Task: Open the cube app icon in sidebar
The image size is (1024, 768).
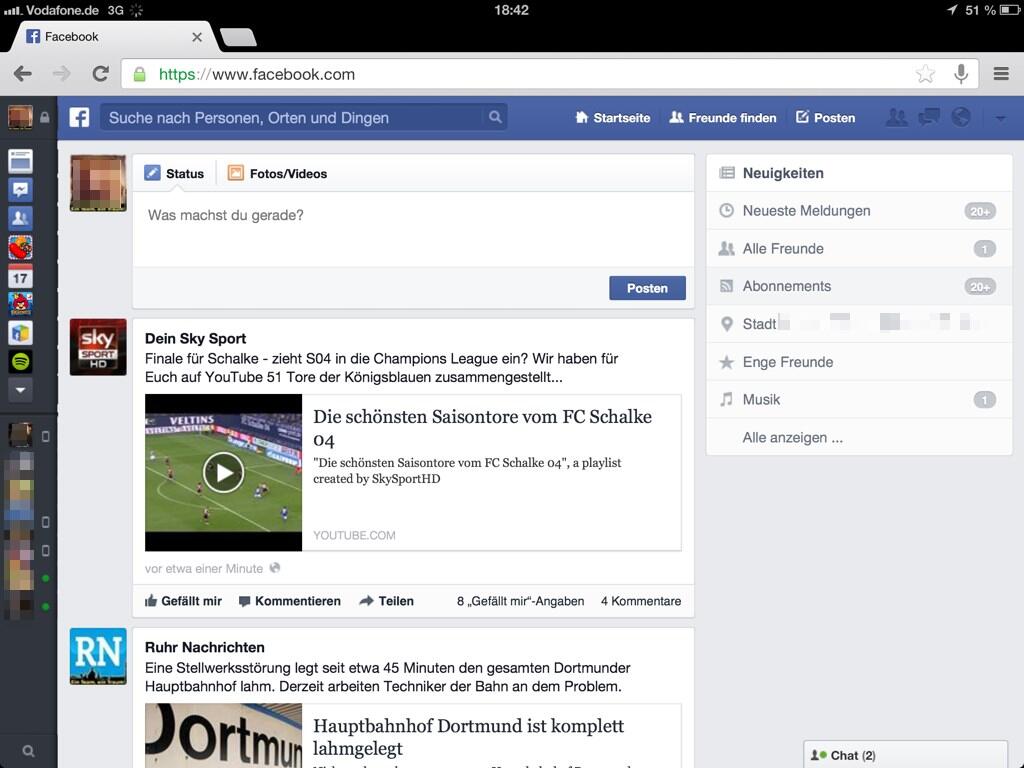Action: [20, 333]
